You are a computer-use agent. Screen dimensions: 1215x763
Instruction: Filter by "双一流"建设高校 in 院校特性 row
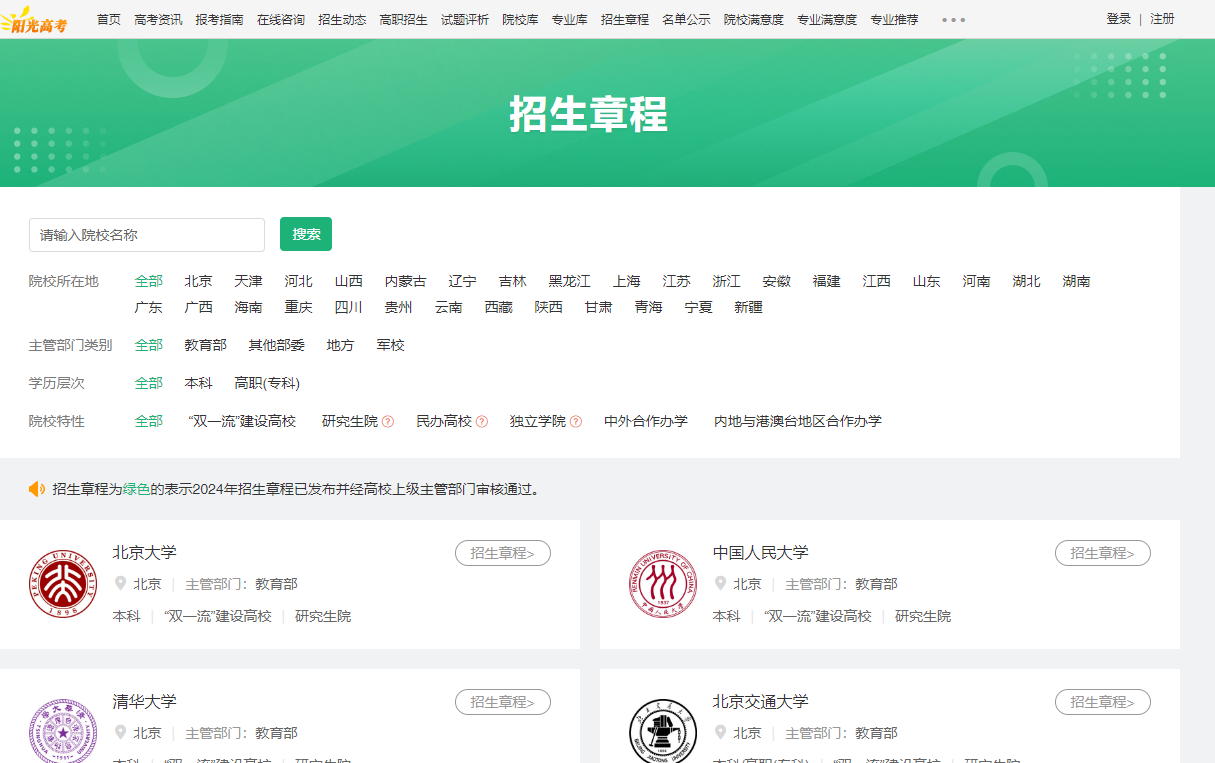tap(242, 422)
